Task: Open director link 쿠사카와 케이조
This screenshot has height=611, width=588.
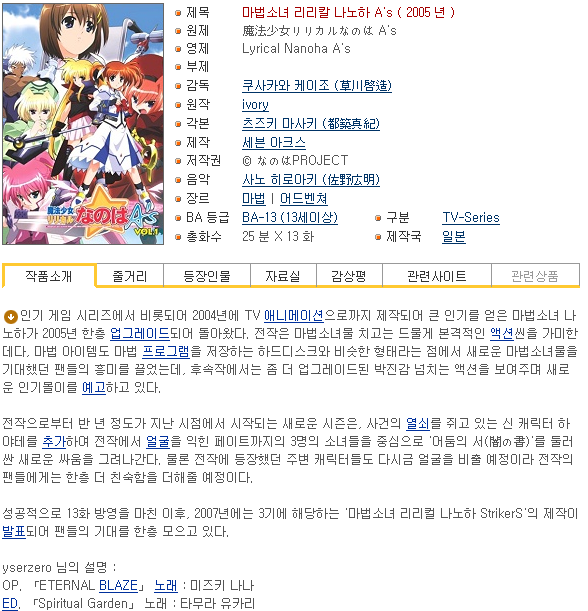Action: pyautogui.click(x=317, y=85)
